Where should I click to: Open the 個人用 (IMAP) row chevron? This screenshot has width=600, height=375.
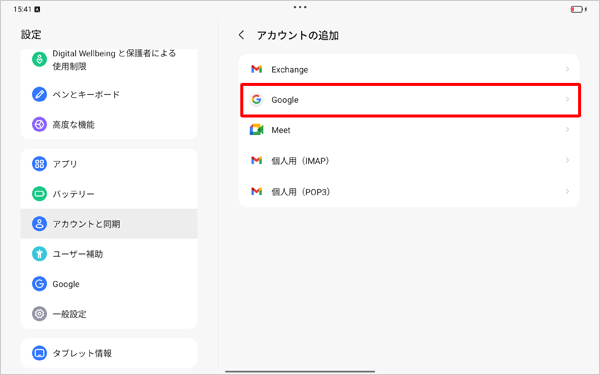coord(567,160)
